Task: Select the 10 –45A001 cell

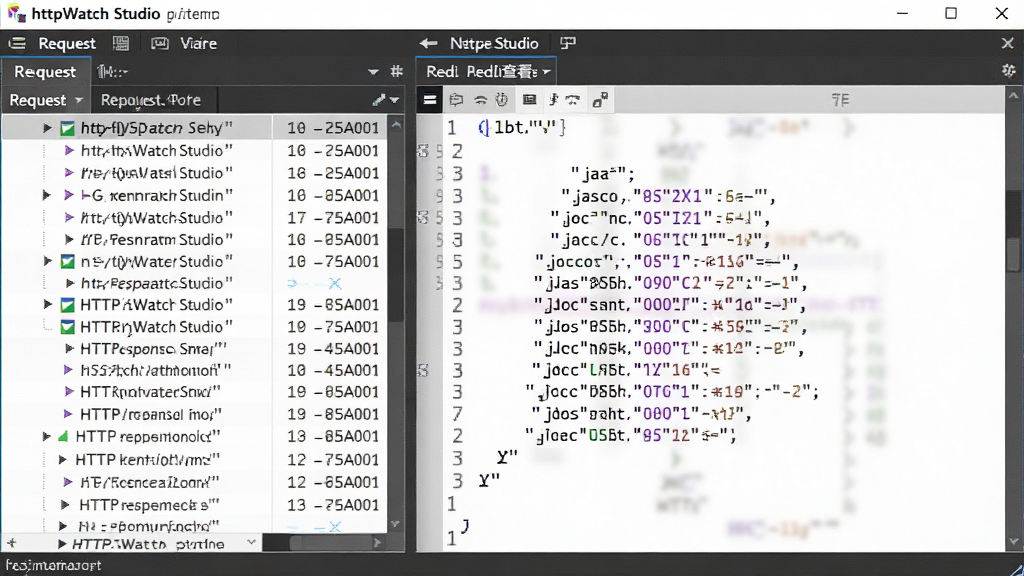Action: pyautogui.click(x=333, y=370)
